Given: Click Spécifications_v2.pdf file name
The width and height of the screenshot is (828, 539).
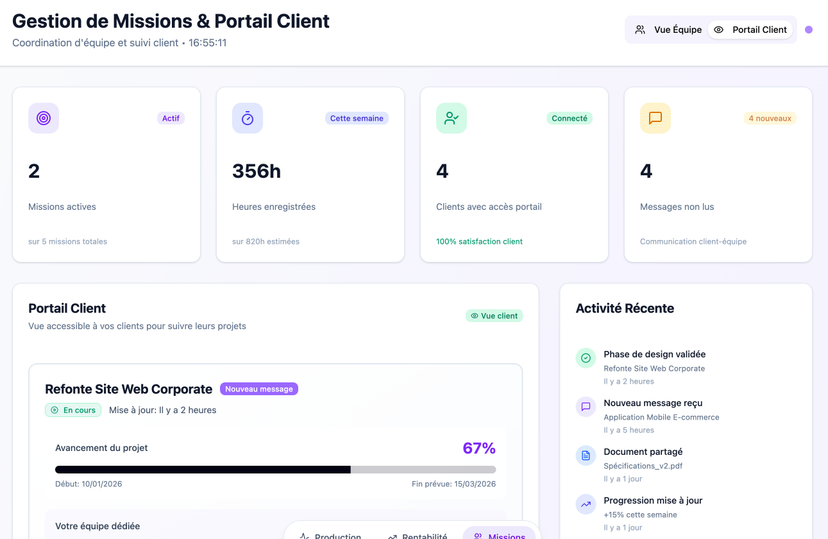Looking at the screenshot, I should click(643, 466).
